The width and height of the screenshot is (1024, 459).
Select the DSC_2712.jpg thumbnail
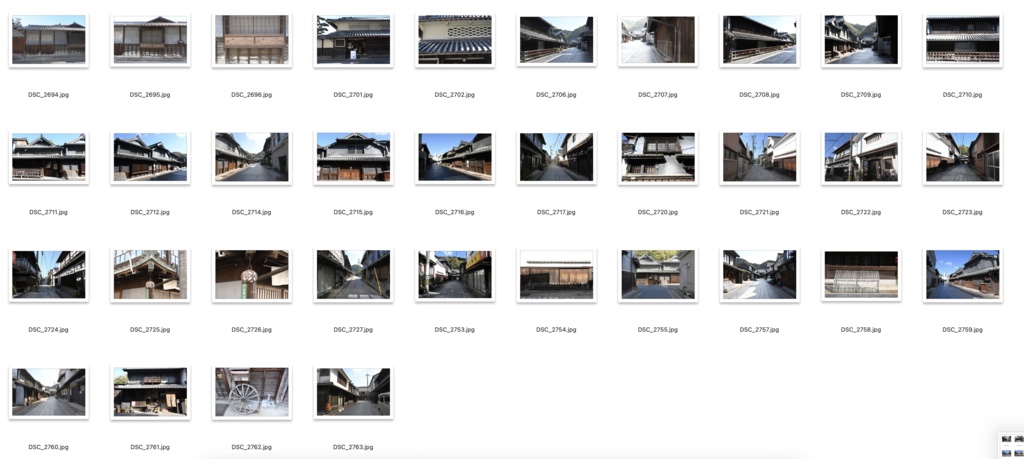click(x=150, y=157)
